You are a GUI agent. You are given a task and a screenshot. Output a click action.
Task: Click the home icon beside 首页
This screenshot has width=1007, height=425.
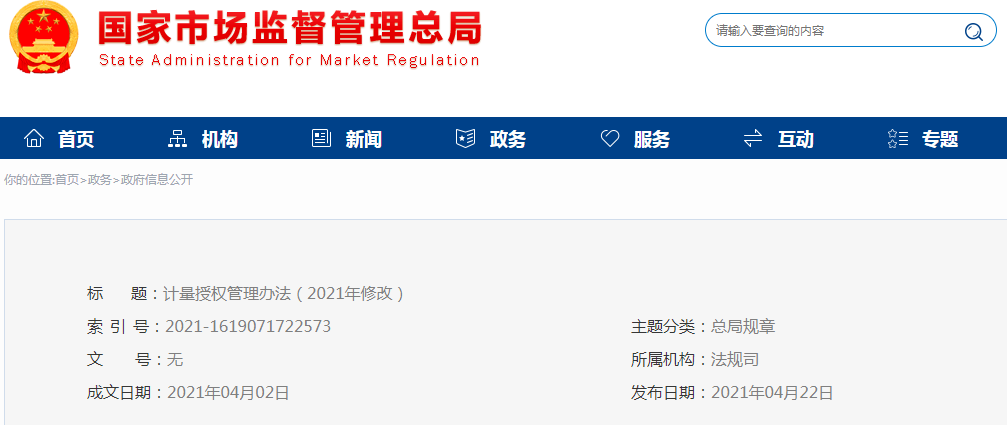tap(33, 138)
